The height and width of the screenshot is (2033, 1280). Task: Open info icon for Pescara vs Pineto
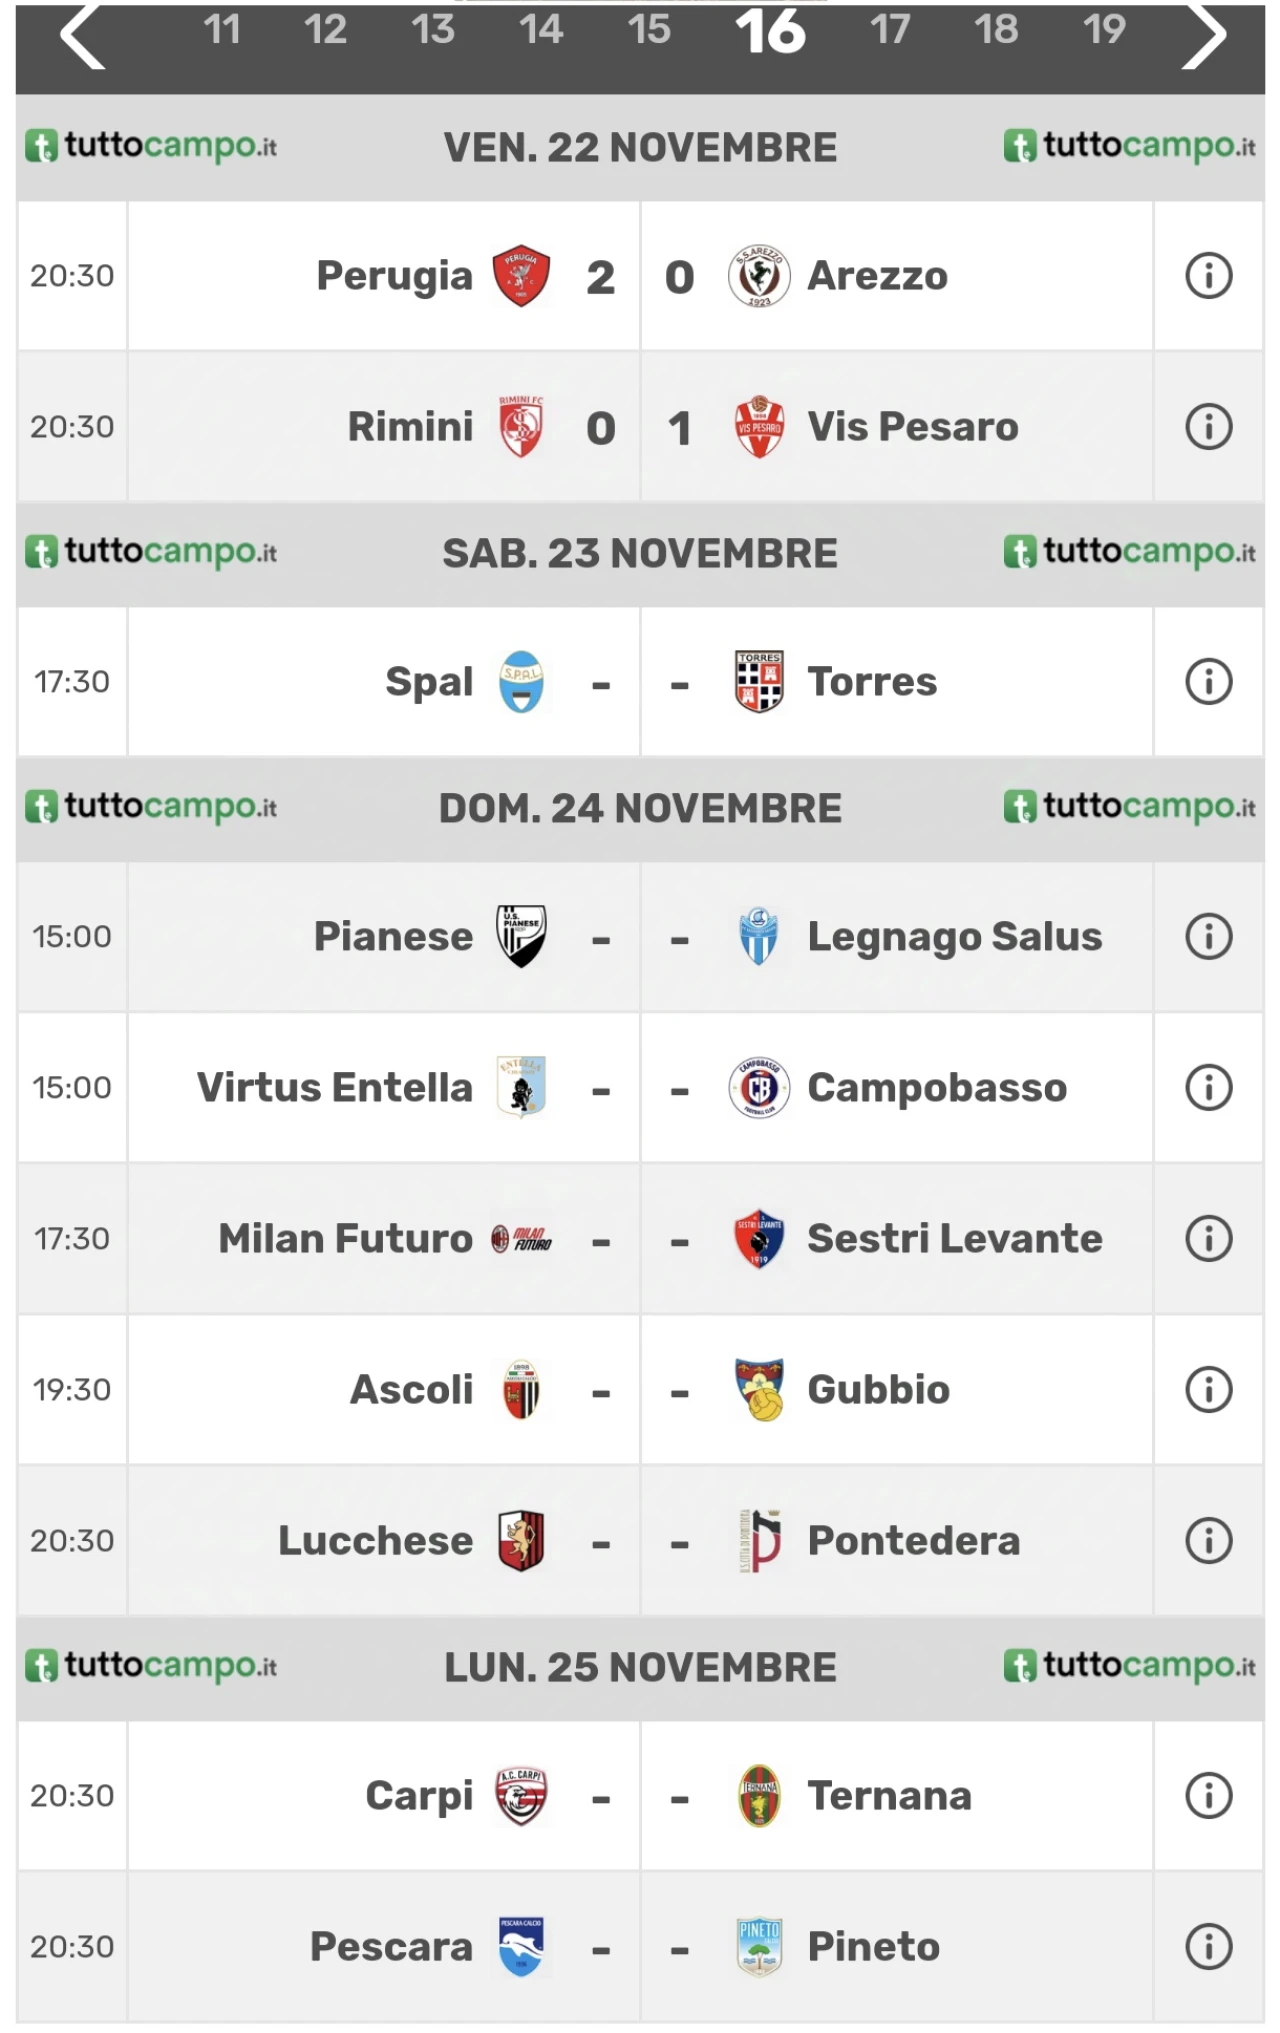click(x=1208, y=1947)
